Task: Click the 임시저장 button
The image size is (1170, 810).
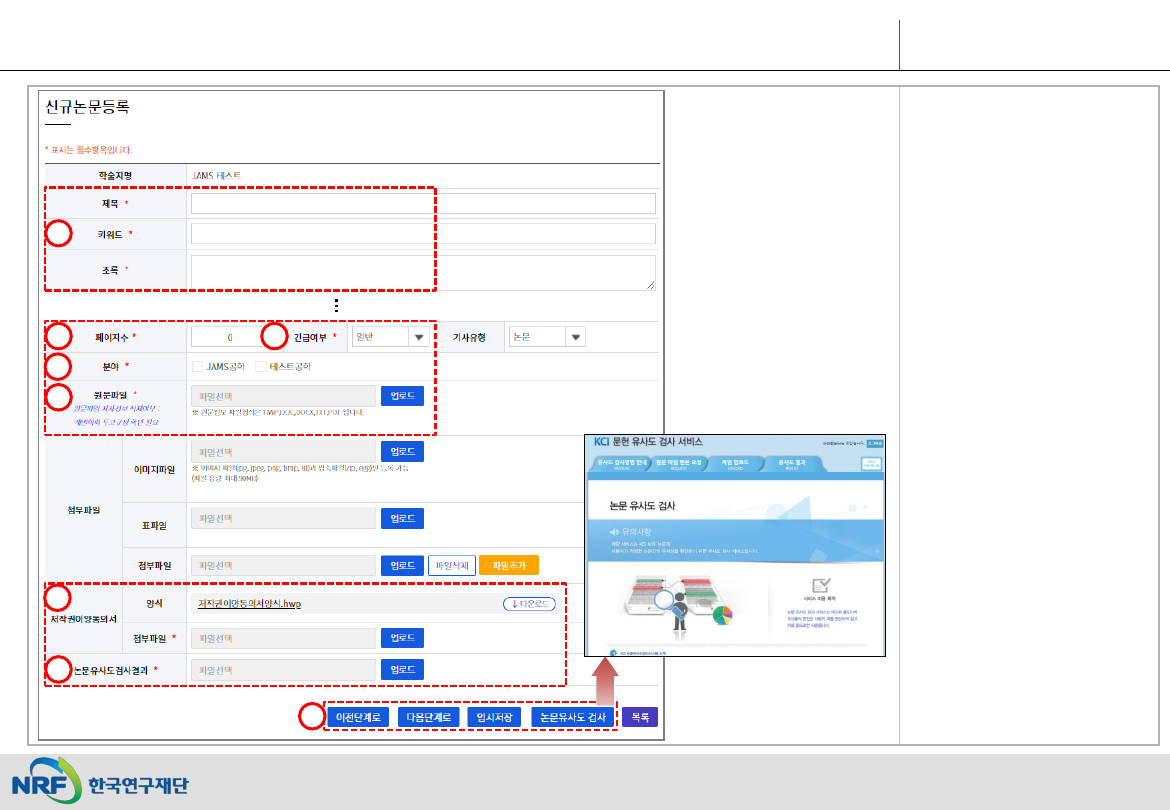Action: point(495,717)
